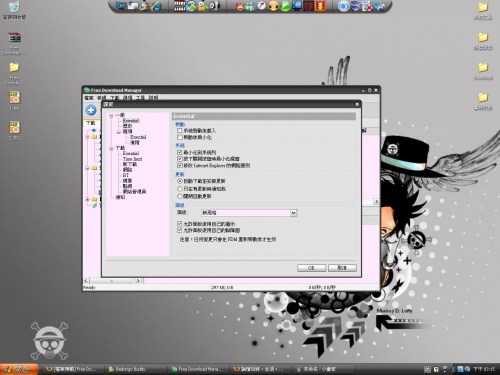Collapse the node above the indented Essential item
500x375 pixels.
(118, 132)
